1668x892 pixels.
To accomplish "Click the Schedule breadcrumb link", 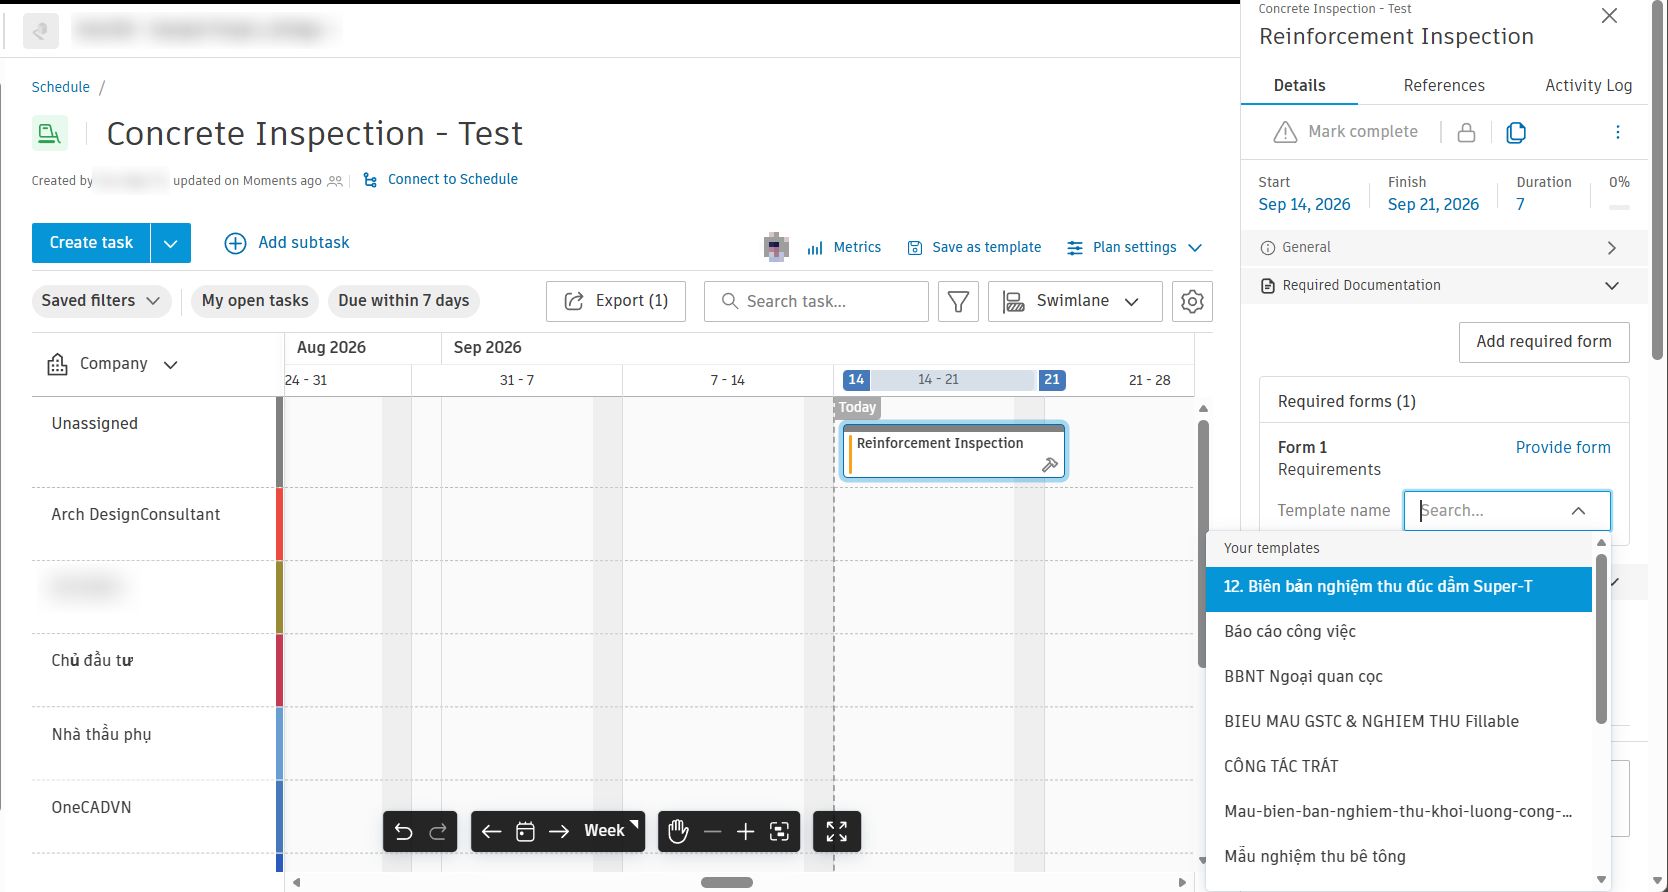I will click(61, 87).
